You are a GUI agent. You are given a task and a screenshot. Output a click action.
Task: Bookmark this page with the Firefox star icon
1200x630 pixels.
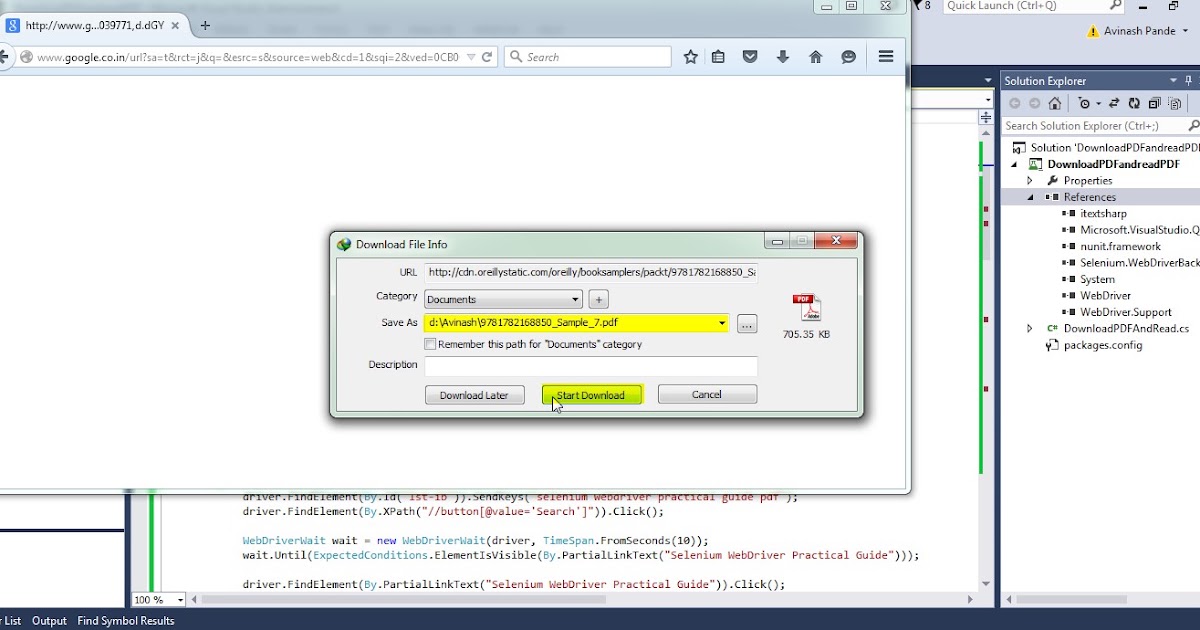[x=690, y=57]
